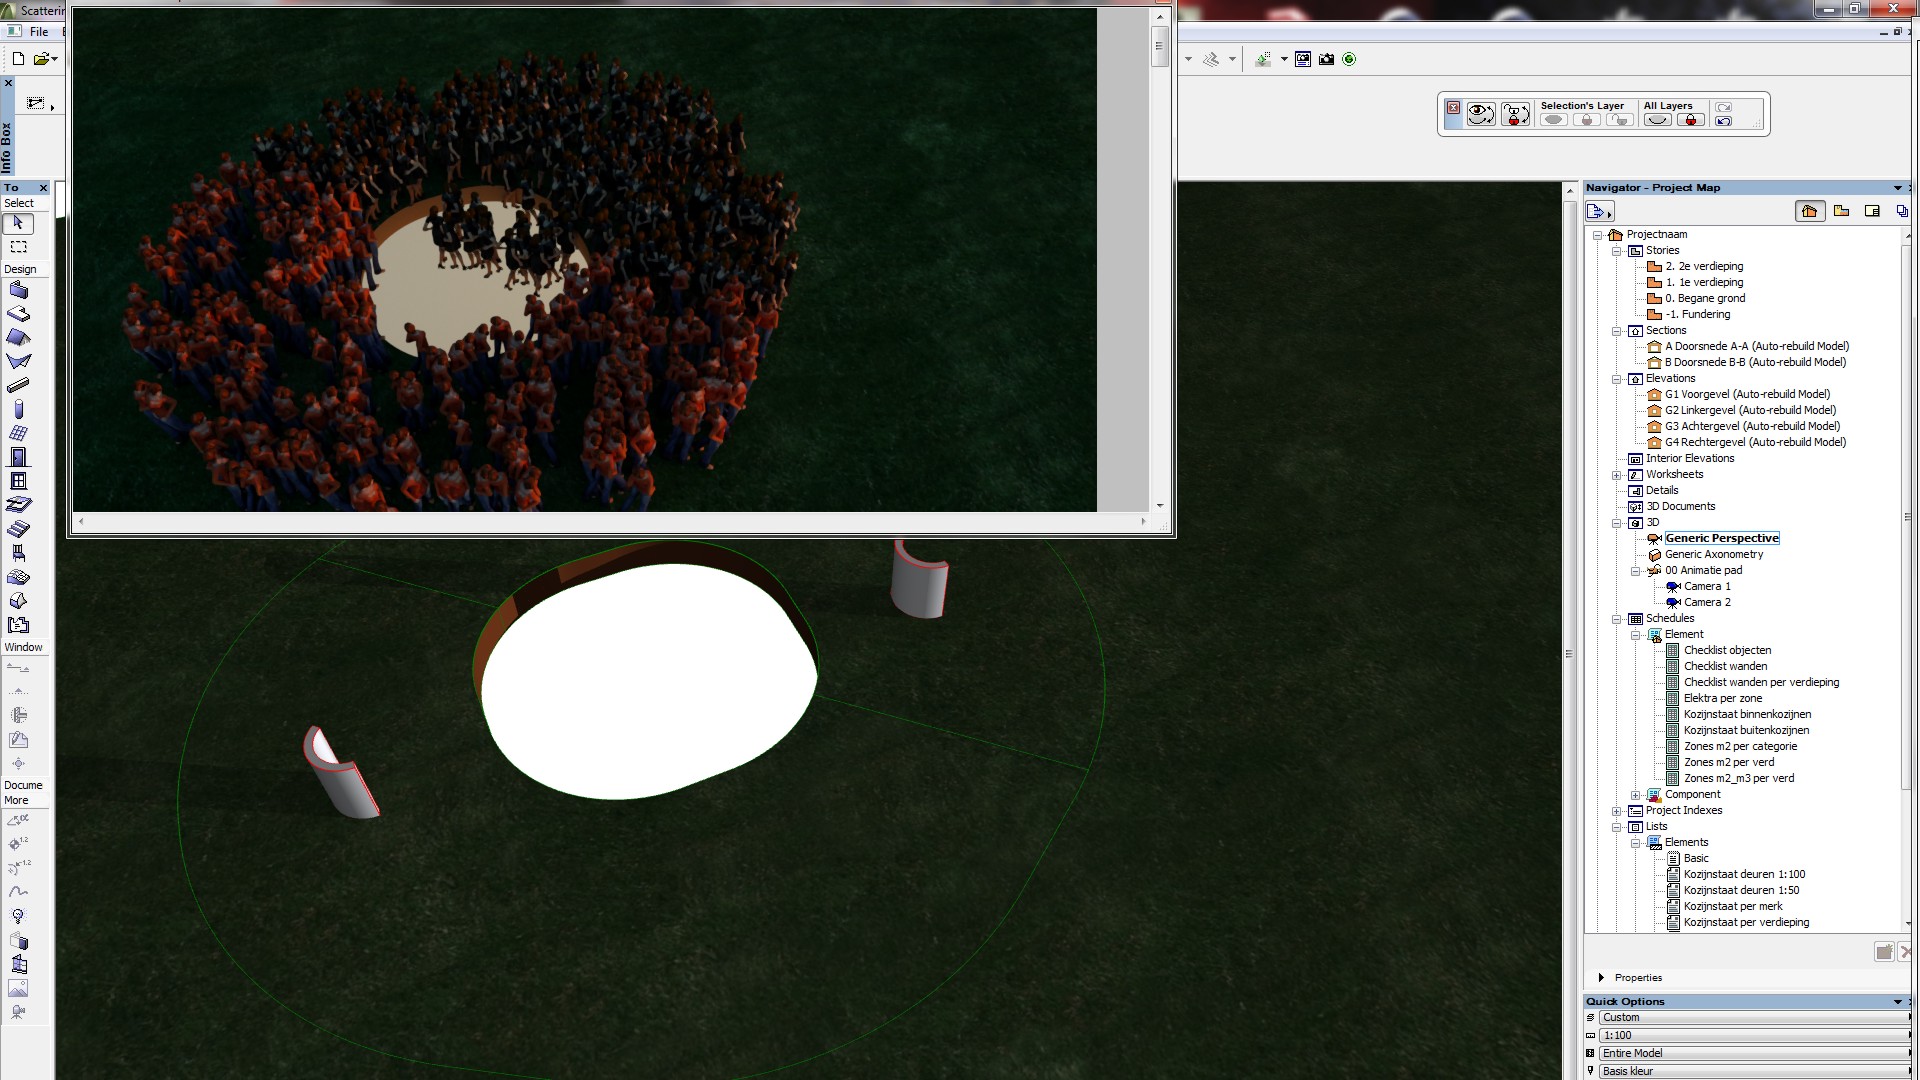The width and height of the screenshot is (1920, 1080).
Task: Select the Door tool
Action: pos(18,457)
